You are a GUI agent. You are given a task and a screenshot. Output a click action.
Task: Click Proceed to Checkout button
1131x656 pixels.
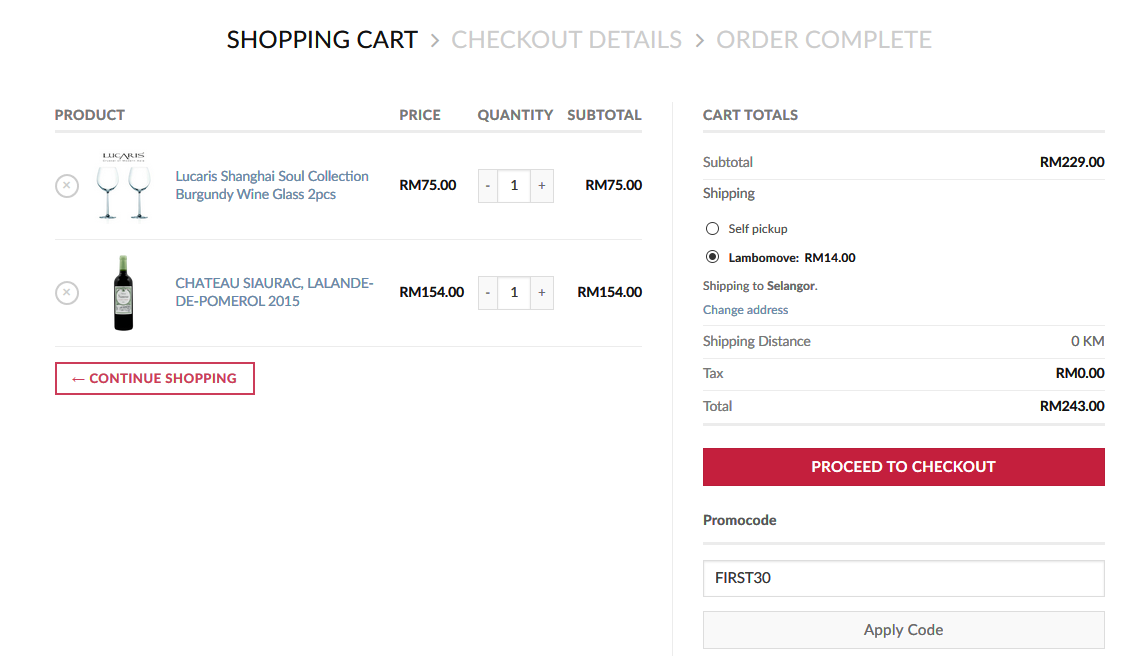coord(903,467)
